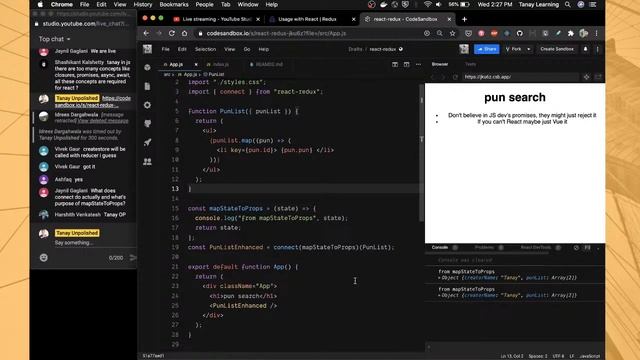Go to Chrome home page
This screenshot has width=640, height=360.
pos(184,33)
